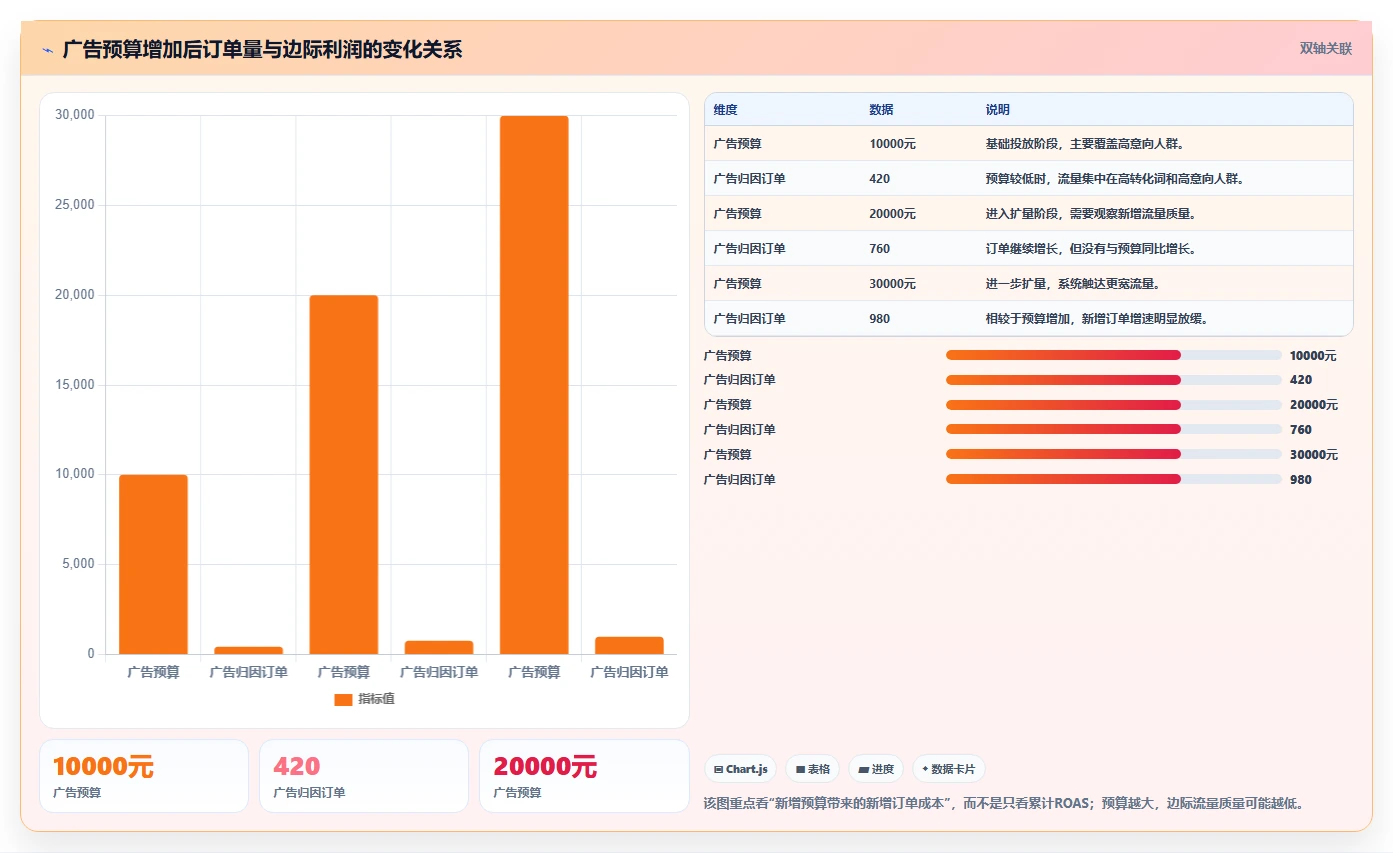Click the progress bar beside value 980
Image resolution: width=1393 pixels, height=853 pixels.
[1113, 479]
